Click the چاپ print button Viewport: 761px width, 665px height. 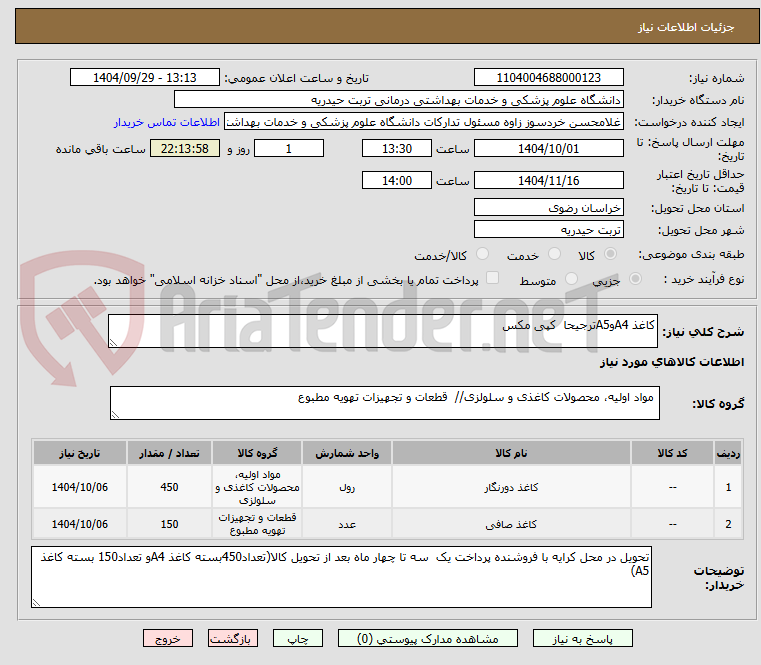click(298, 638)
